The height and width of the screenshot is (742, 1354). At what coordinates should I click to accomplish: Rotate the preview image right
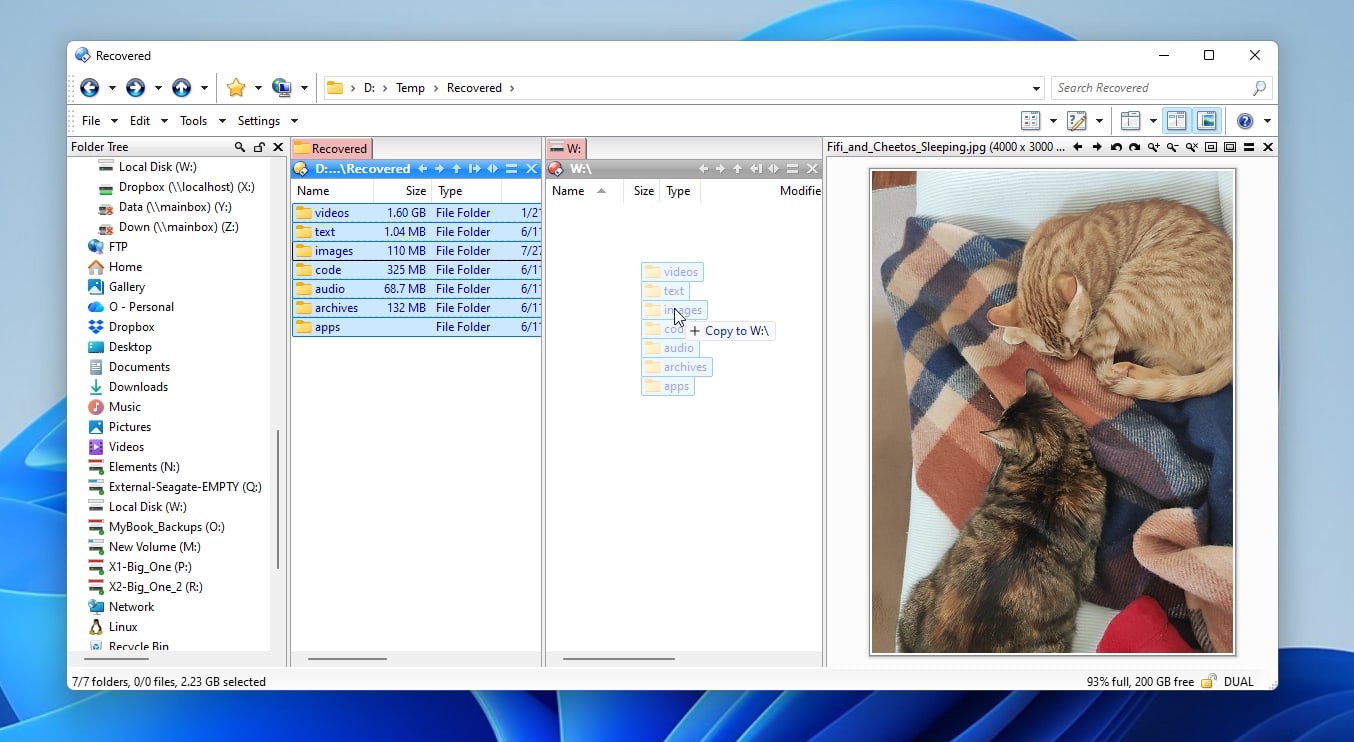[1134, 147]
